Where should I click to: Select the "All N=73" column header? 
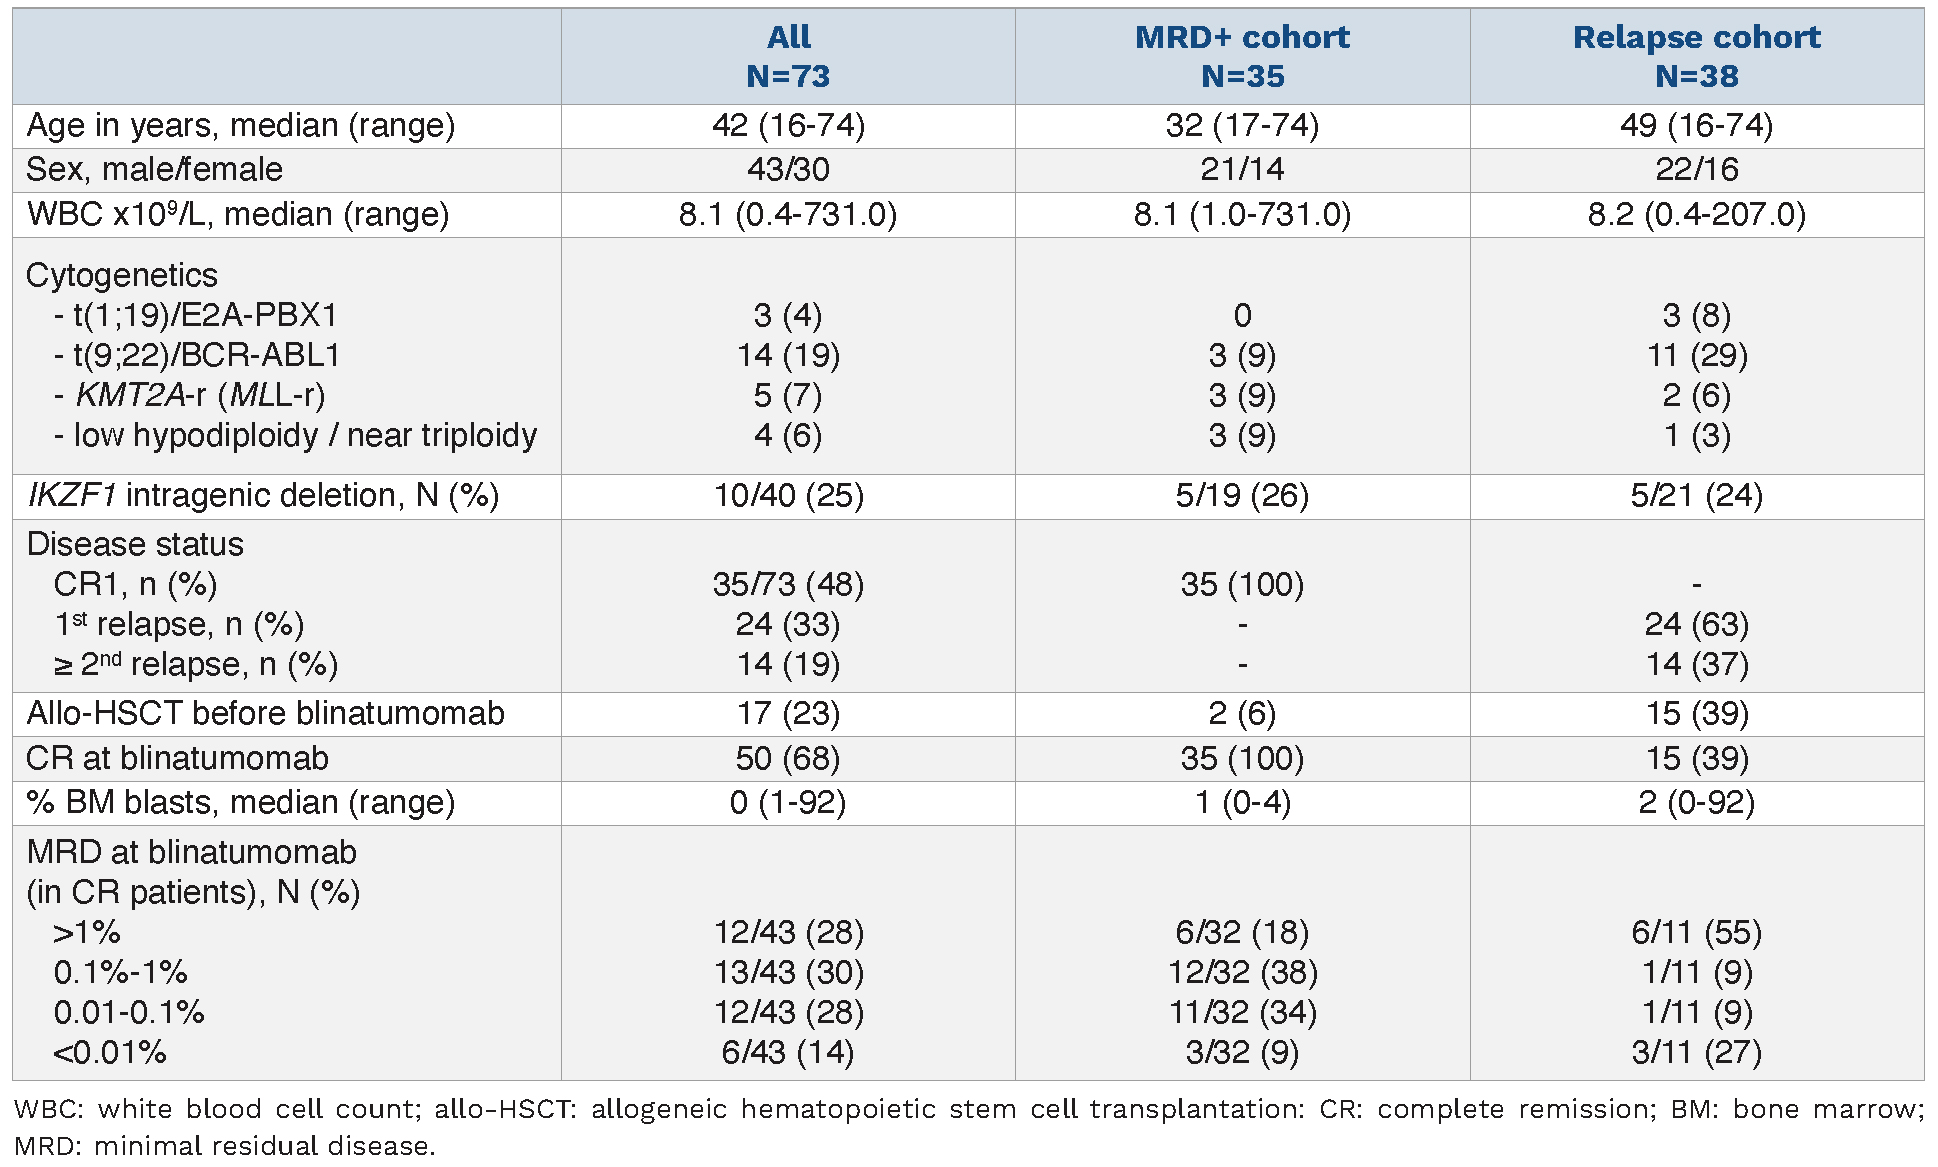click(788, 56)
